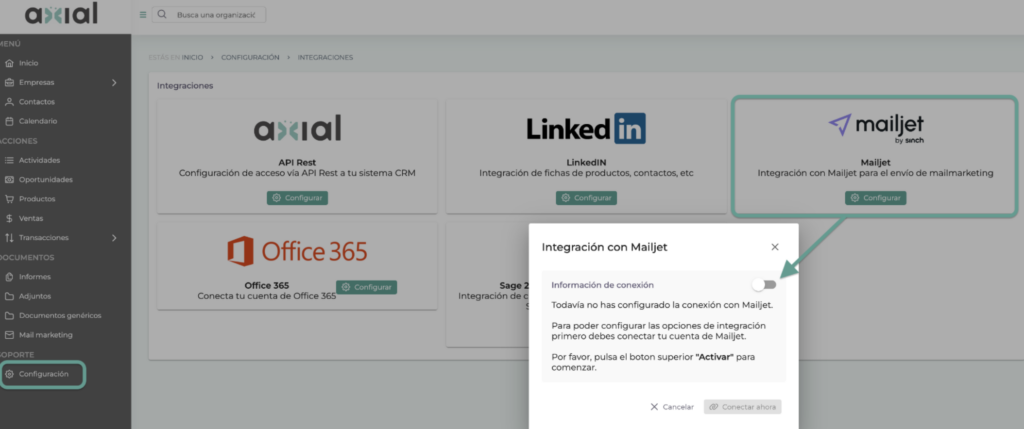Click the Productos cart icon

(x=9, y=199)
